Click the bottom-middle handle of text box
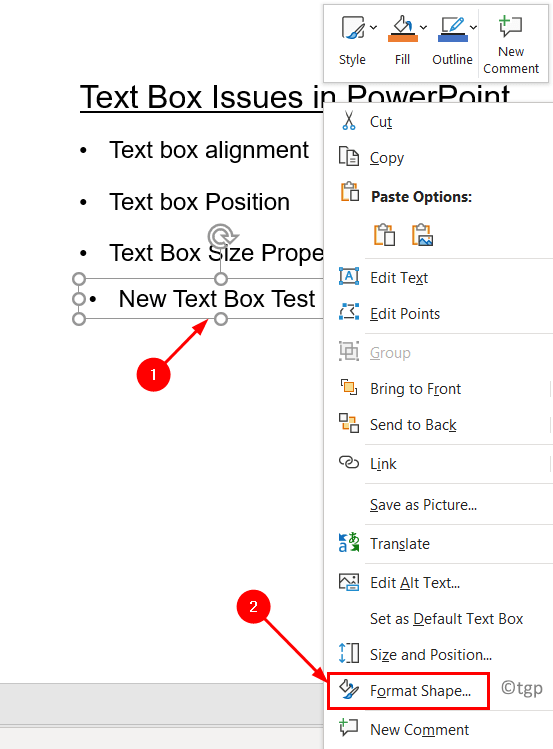553x749 pixels. click(221, 319)
